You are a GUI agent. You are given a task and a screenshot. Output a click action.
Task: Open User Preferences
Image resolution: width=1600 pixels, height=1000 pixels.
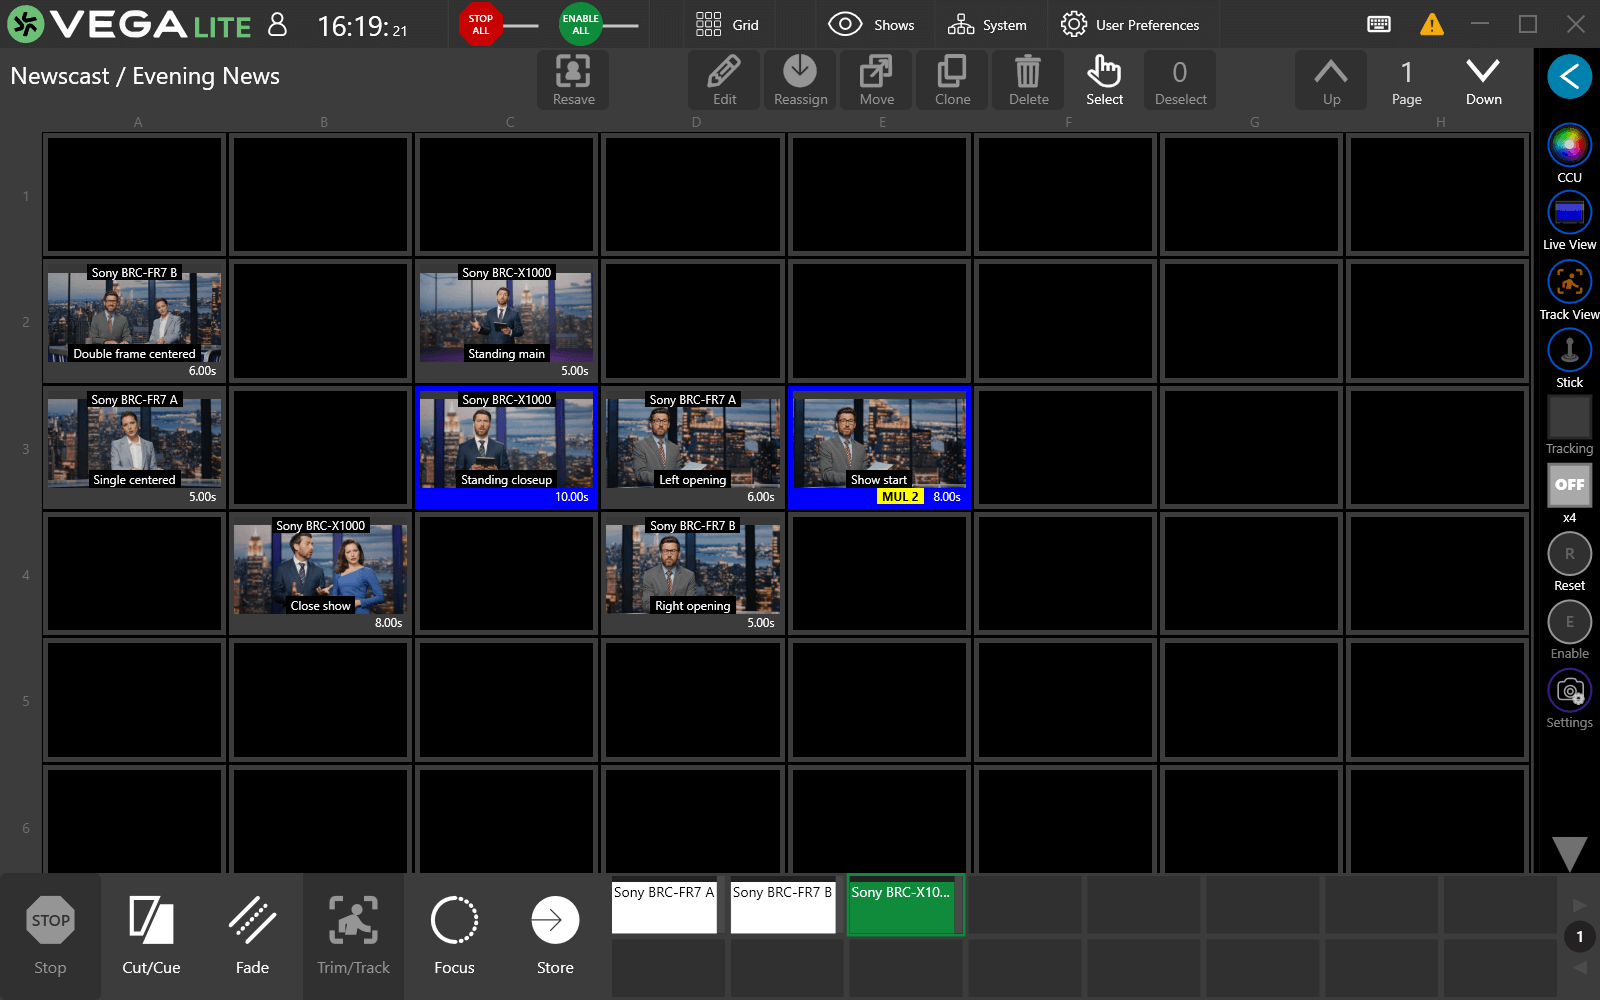(x=1130, y=25)
